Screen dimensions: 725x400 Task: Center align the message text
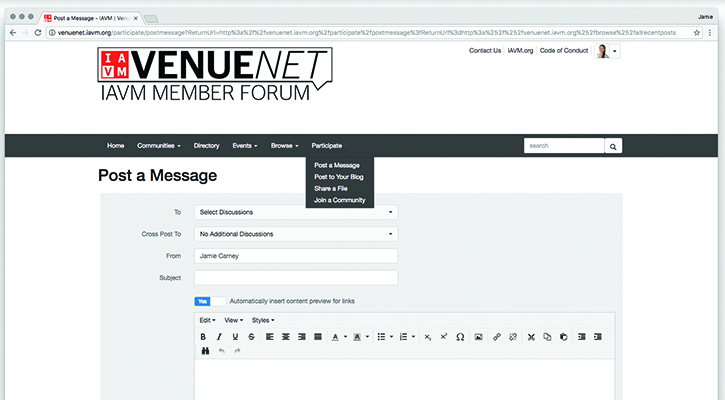pos(286,337)
